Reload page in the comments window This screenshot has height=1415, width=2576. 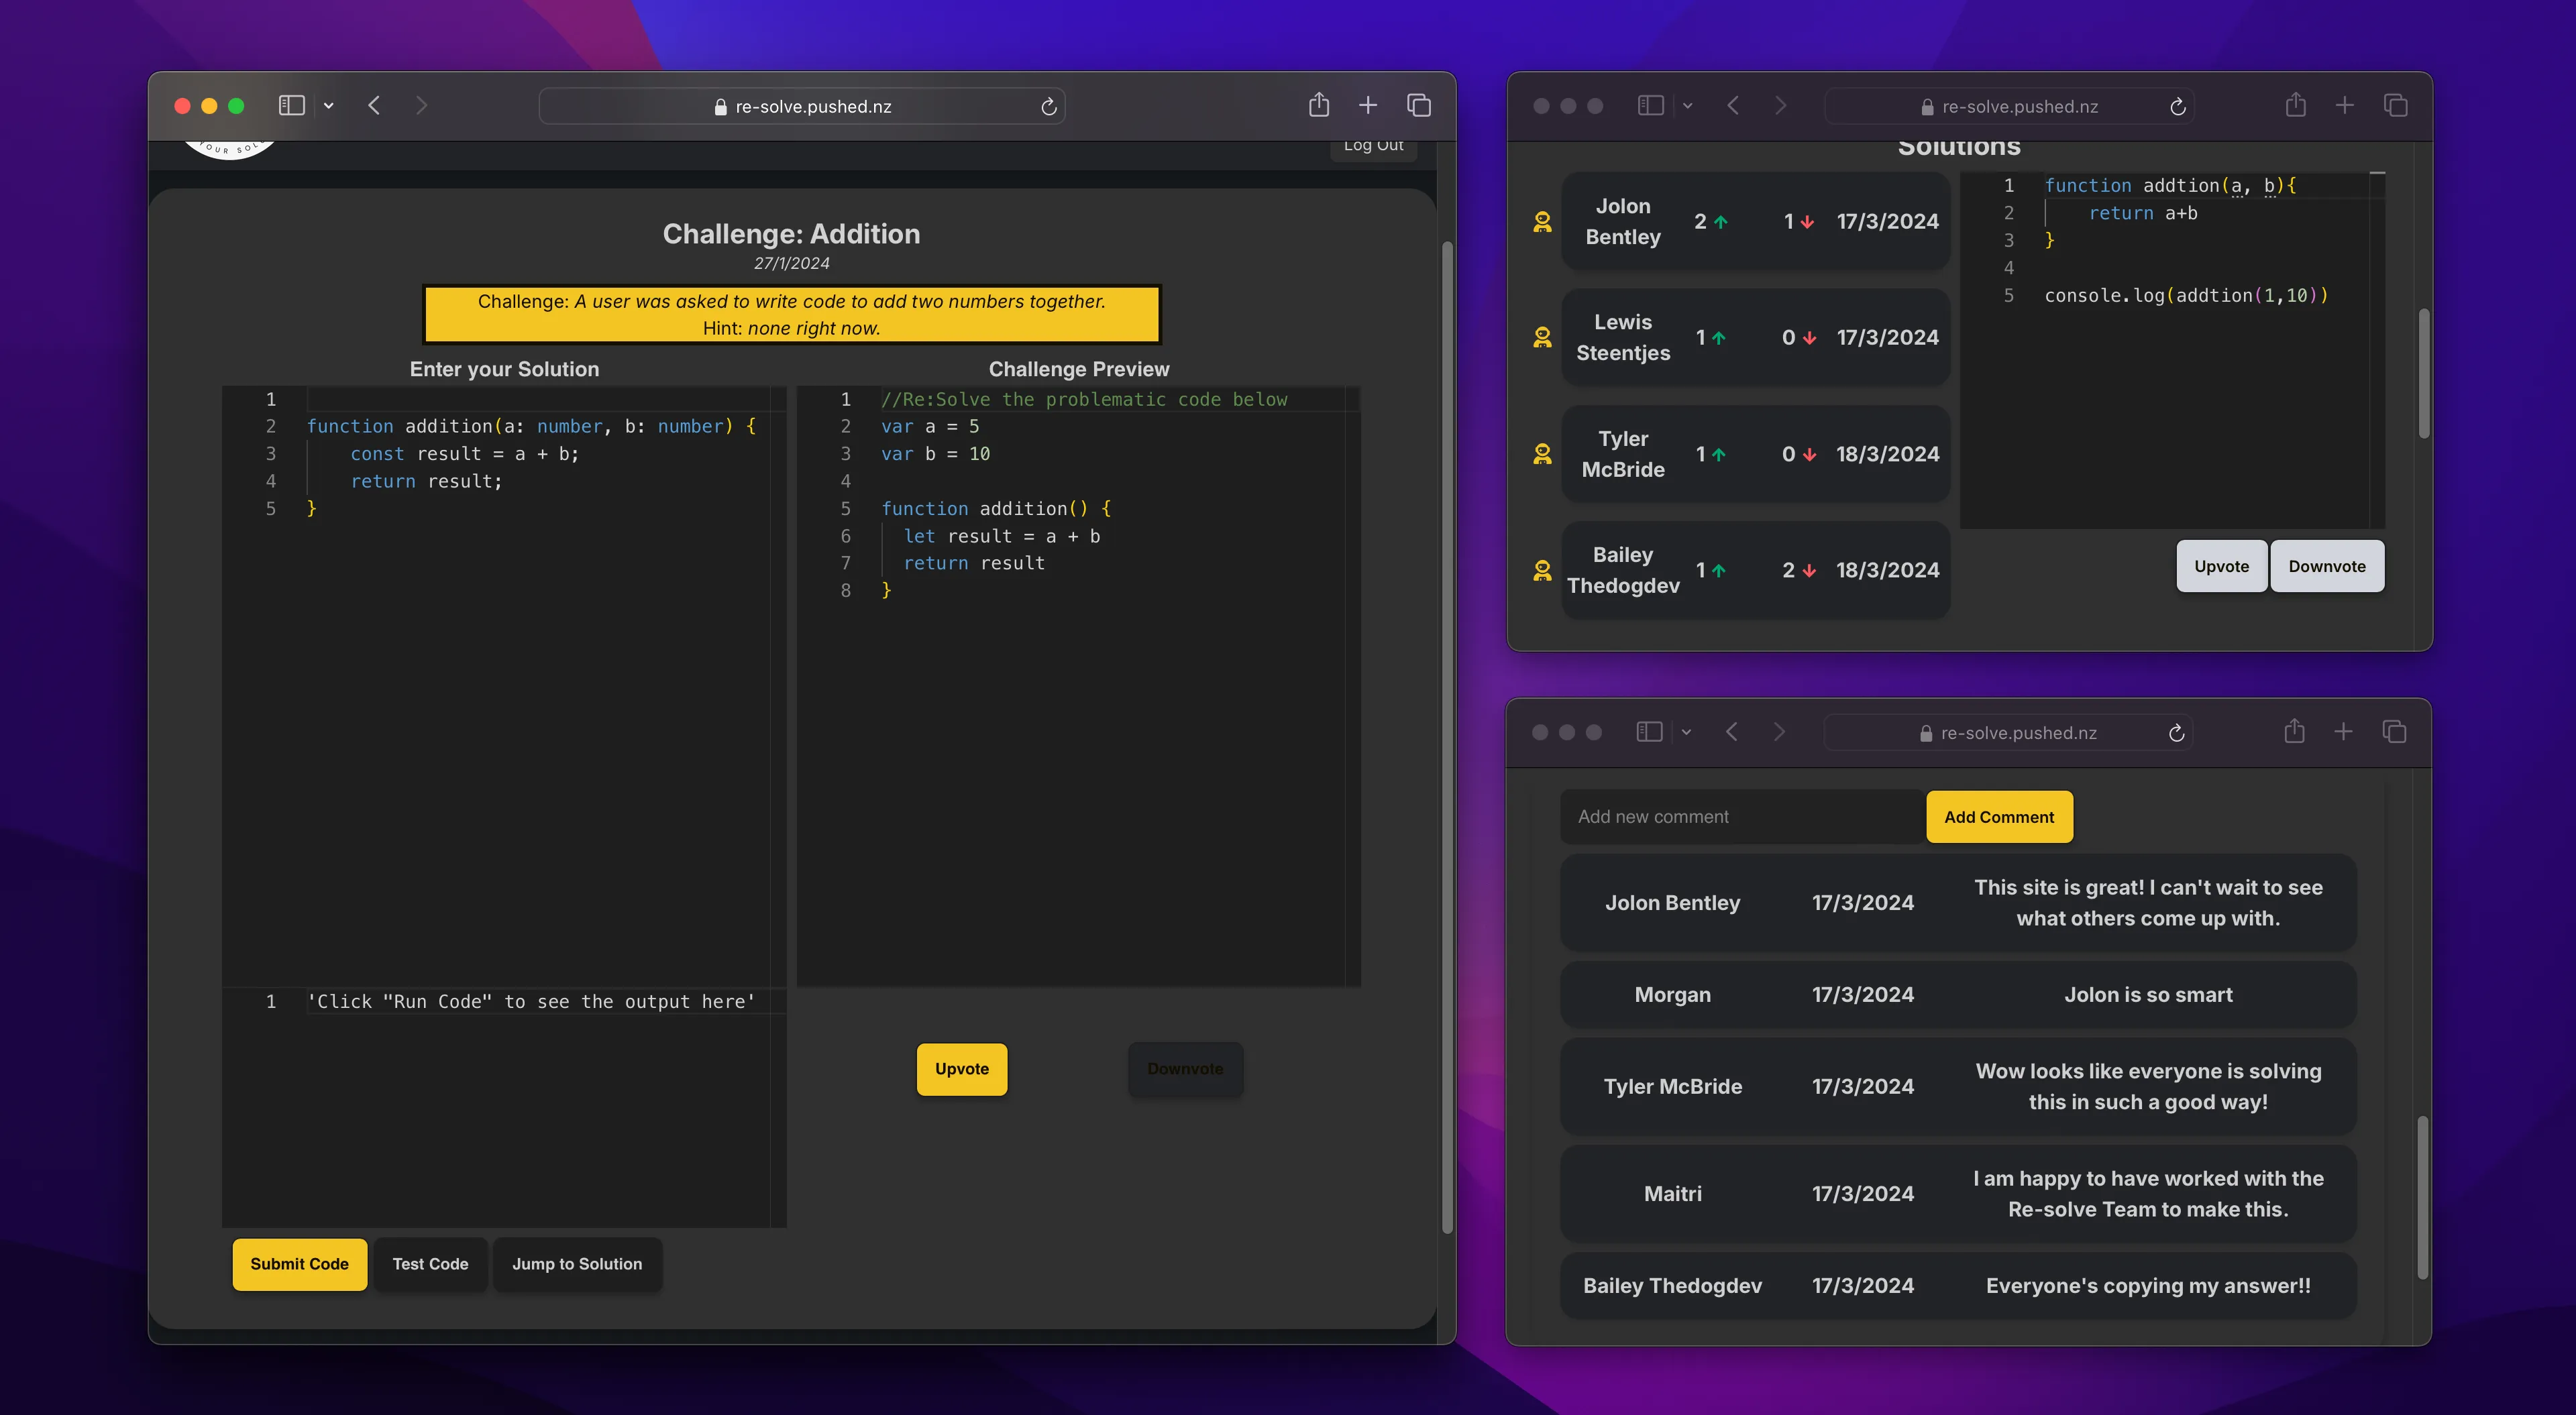tap(2176, 733)
